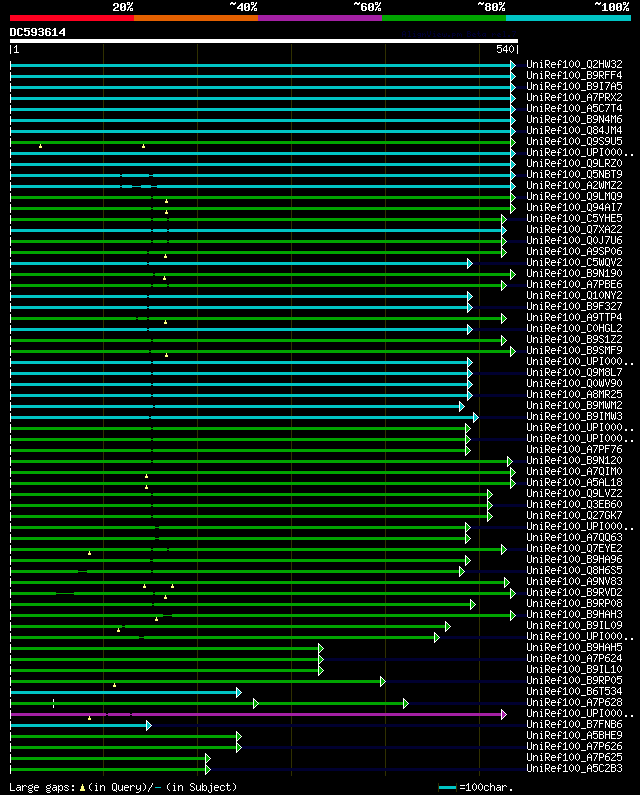The height and width of the screenshot is (795, 640).
Task: Open hit UniRef100_B9RFF4
Action: [574, 76]
